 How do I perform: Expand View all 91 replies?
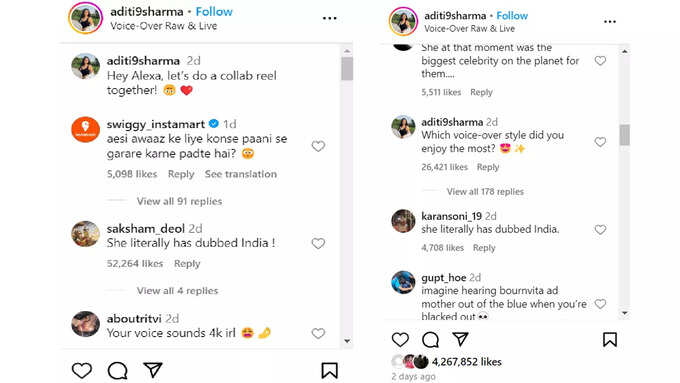[x=179, y=201]
